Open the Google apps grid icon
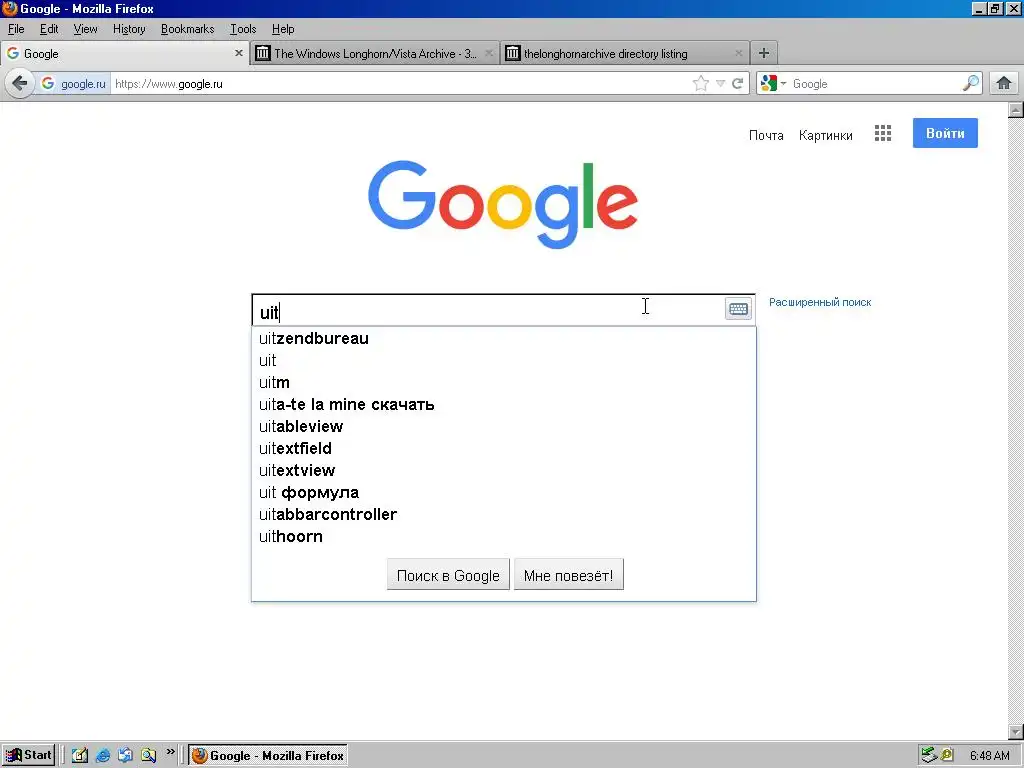This screenshot has width=1024, height=768. point(883,134)
